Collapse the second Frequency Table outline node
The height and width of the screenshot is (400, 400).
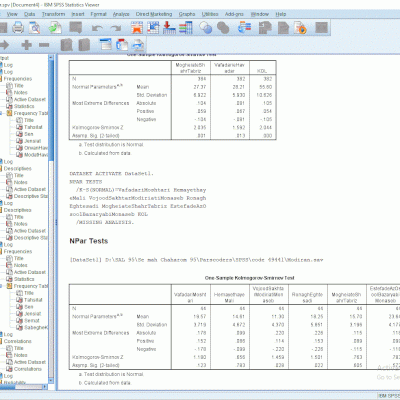pyautogui.click(x=1, y=286)
